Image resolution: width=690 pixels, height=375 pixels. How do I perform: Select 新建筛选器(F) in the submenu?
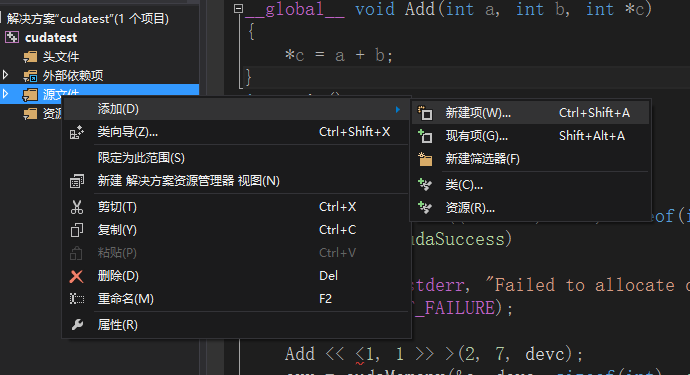coord(531,159)
